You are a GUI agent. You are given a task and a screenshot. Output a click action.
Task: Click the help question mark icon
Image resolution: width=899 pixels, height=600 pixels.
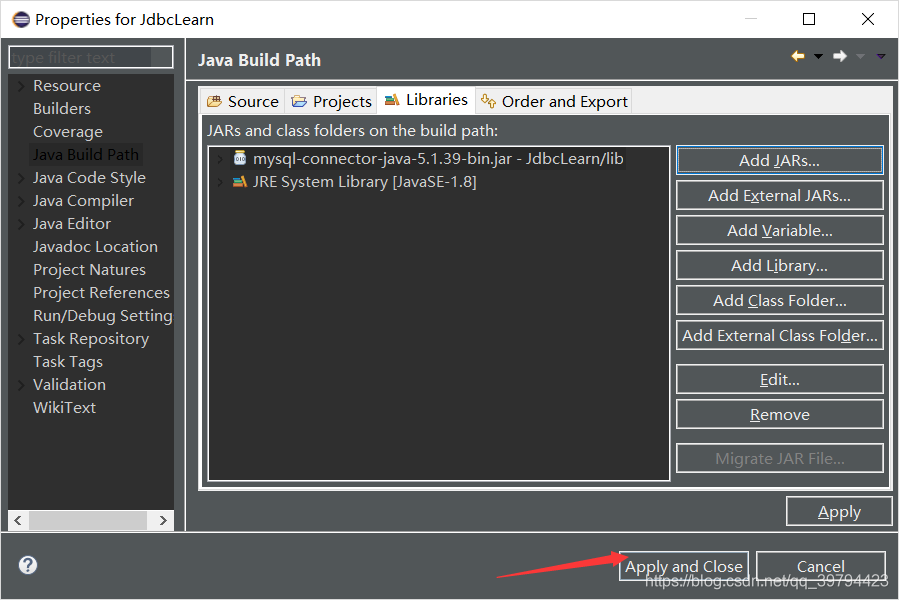pyautogui.click(x=28, y=565)
